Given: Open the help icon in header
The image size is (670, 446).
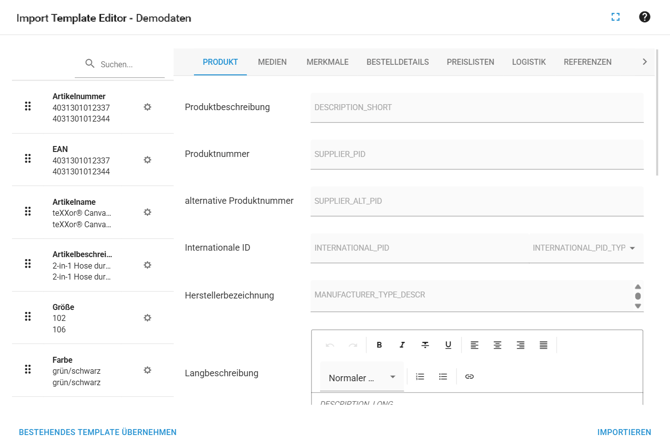Looking at the screenshot, I should (x=644, y=17).
